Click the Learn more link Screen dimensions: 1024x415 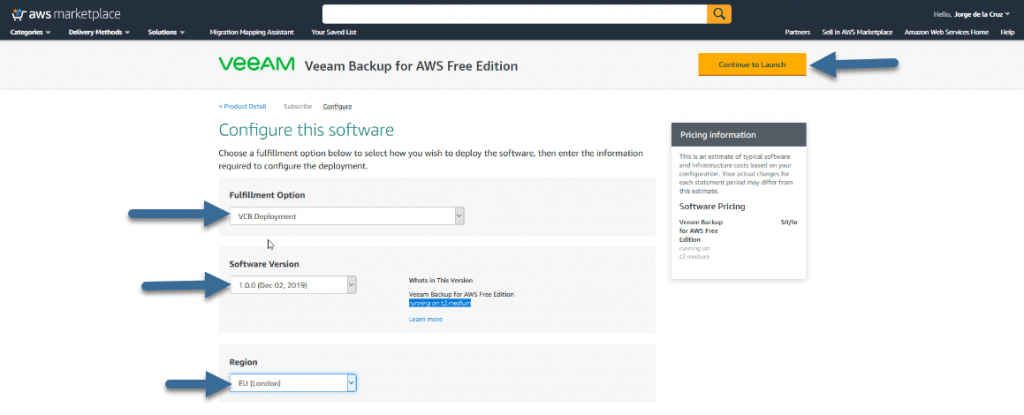(x=426, y=320)
